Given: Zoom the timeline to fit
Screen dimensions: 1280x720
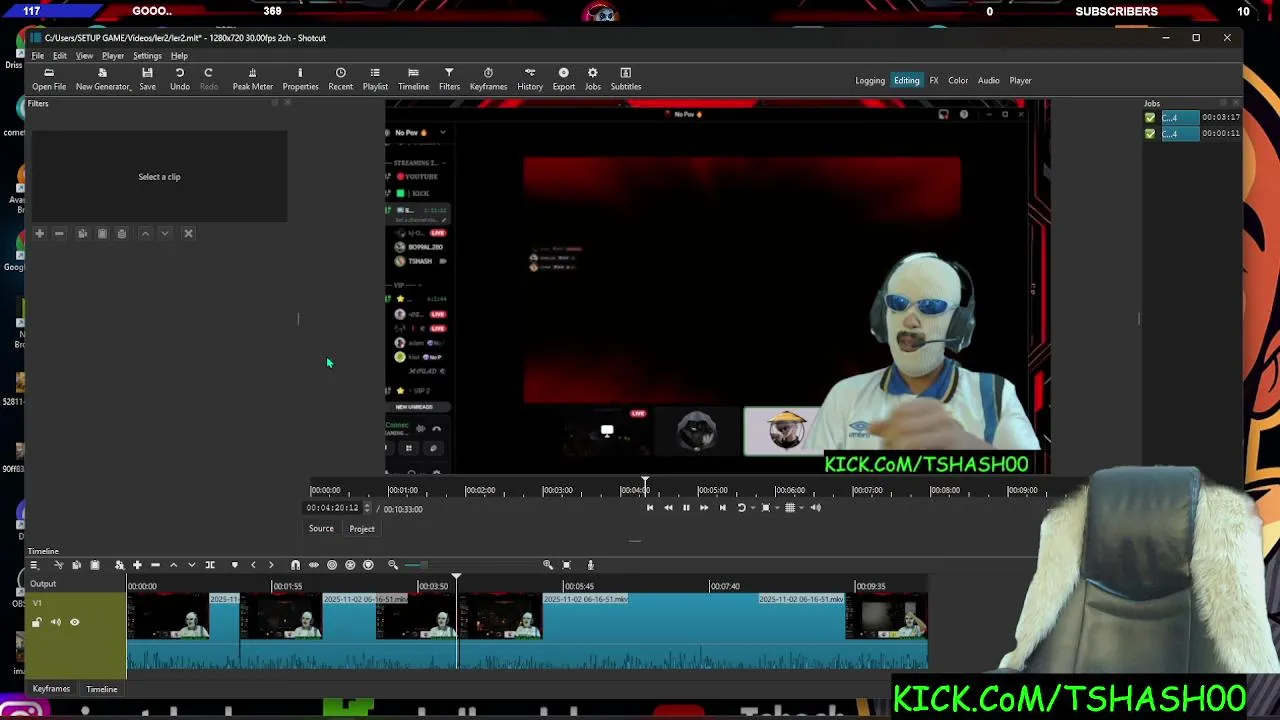Looking at the screenshot, I should coord(567,565).
